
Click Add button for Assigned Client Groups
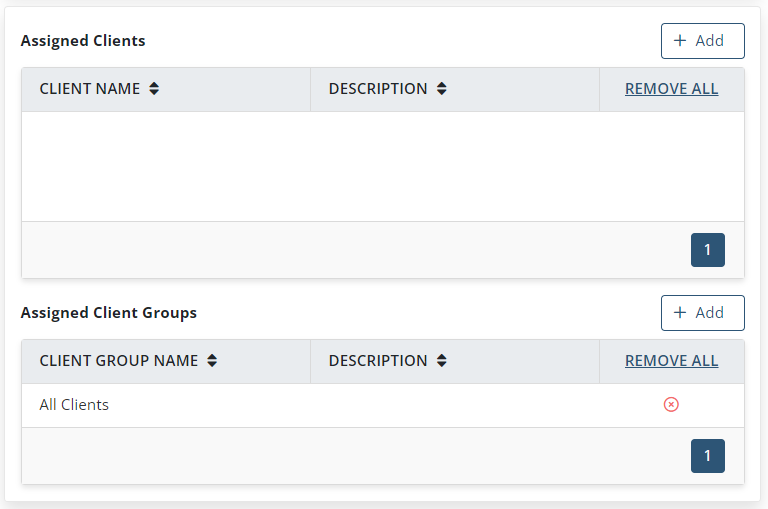[x=702, y=313]
